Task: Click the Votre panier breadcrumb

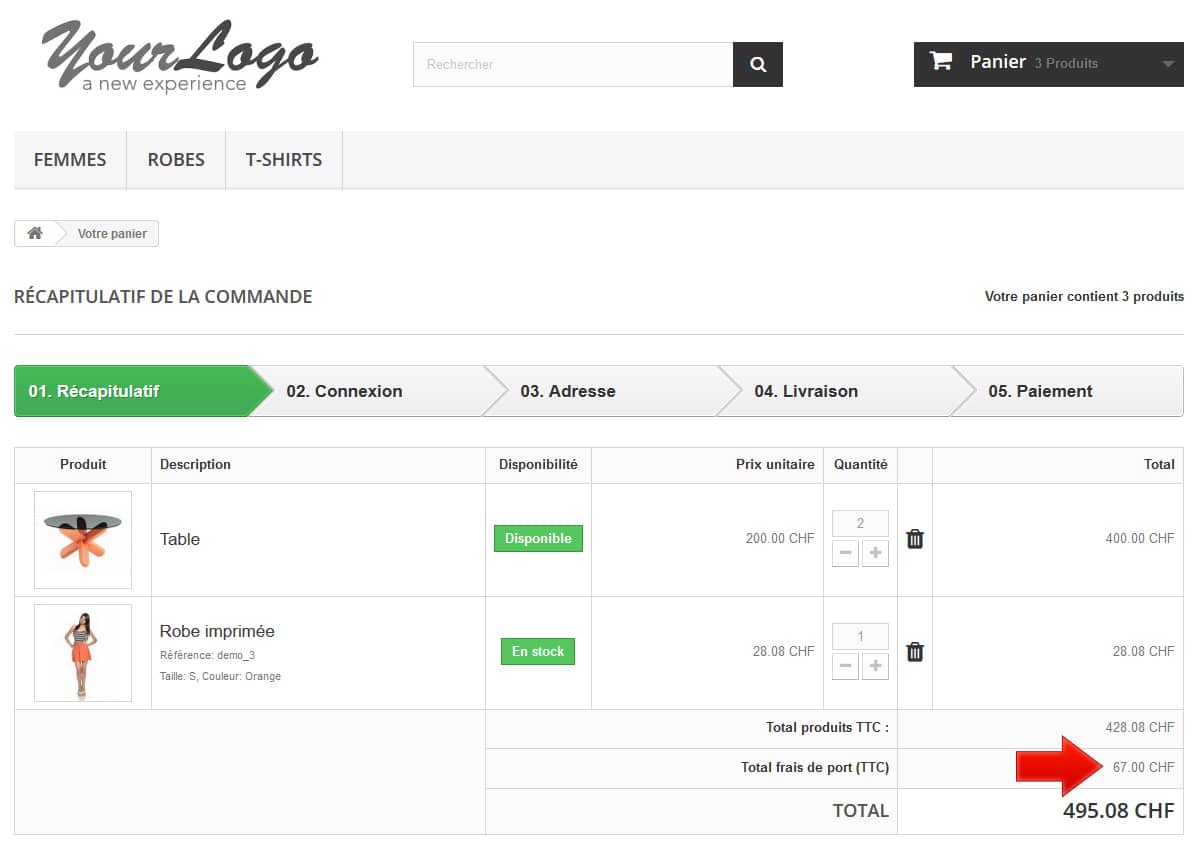Action: [x=112, y=234]
